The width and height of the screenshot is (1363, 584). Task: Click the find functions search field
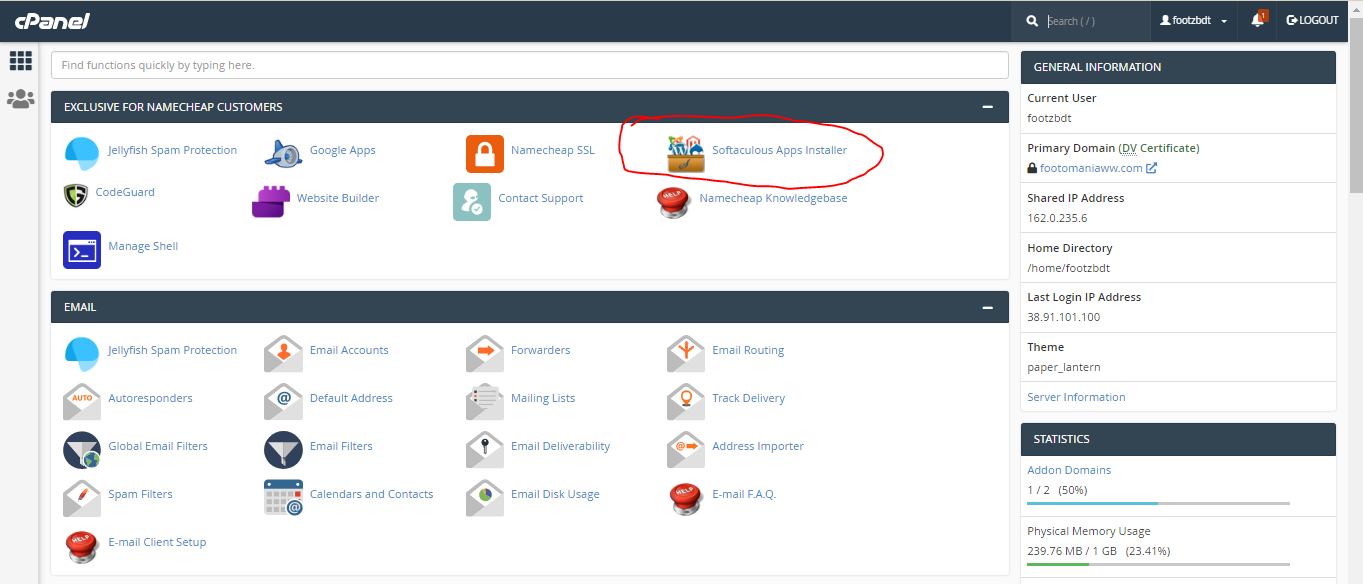point(530,64)
